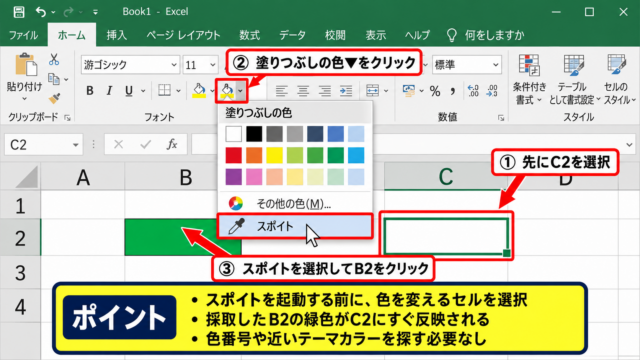Pick the purple swatch in the fill palette
640x360 pixels.
[233, 177]
